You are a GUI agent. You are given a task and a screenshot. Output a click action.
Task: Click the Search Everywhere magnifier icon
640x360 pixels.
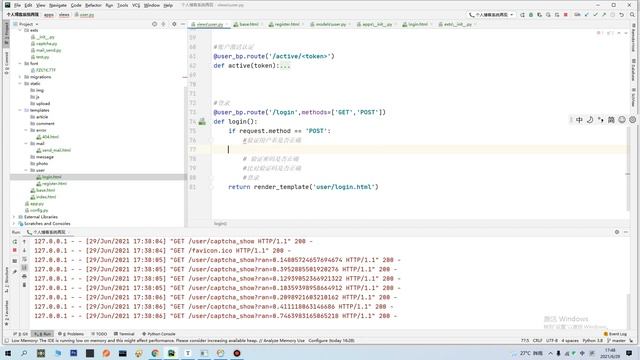pos(632,15)
